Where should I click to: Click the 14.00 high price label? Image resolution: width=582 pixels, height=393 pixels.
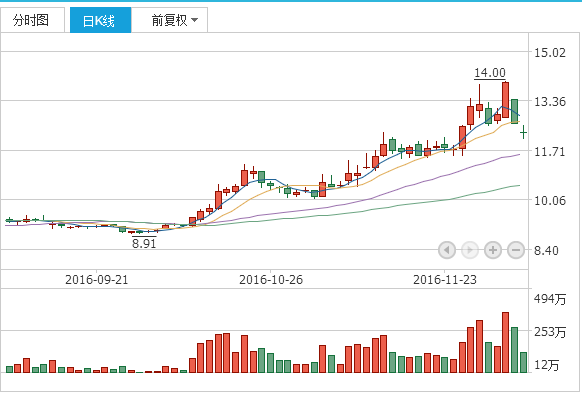tap(490, 73)
